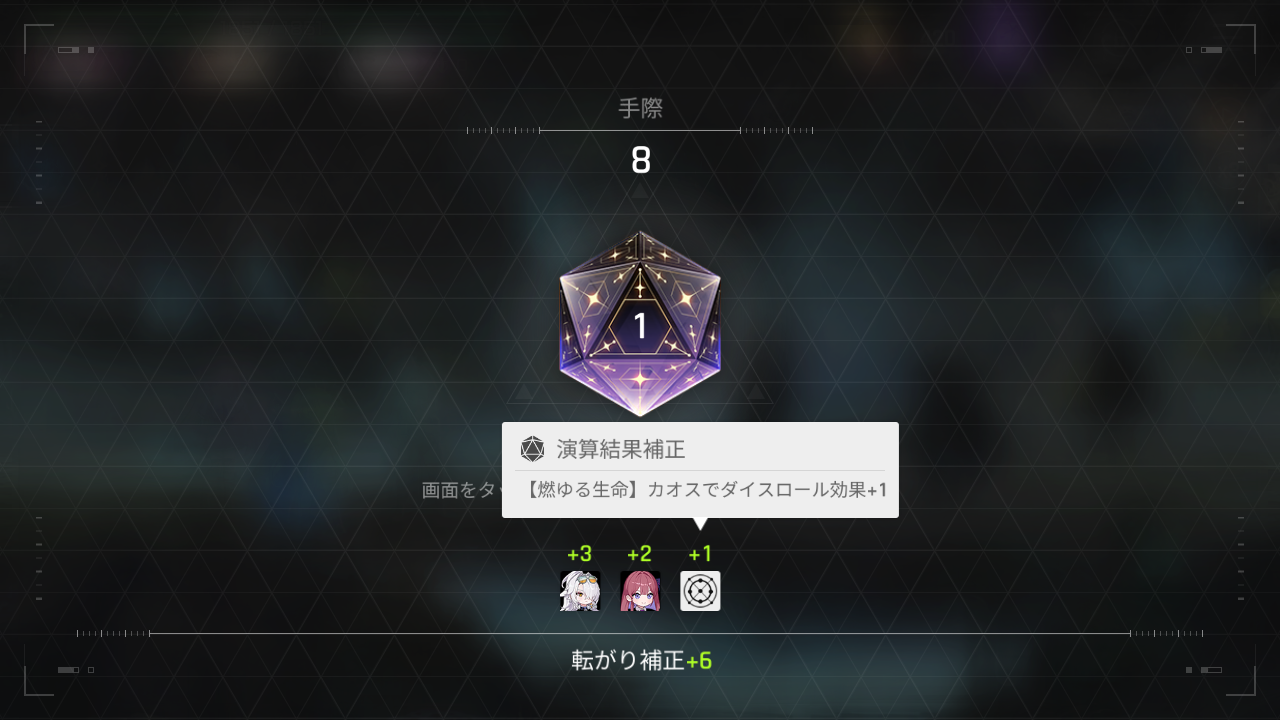Click the tooltip pointer arrow above the relic
The image size is (1280, 720).
tap(700, 524)
